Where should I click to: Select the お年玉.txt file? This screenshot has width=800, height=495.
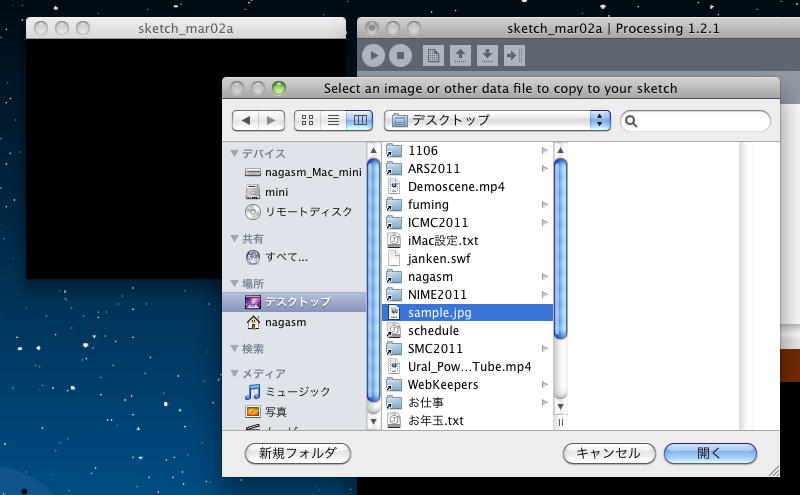point(467,420)
